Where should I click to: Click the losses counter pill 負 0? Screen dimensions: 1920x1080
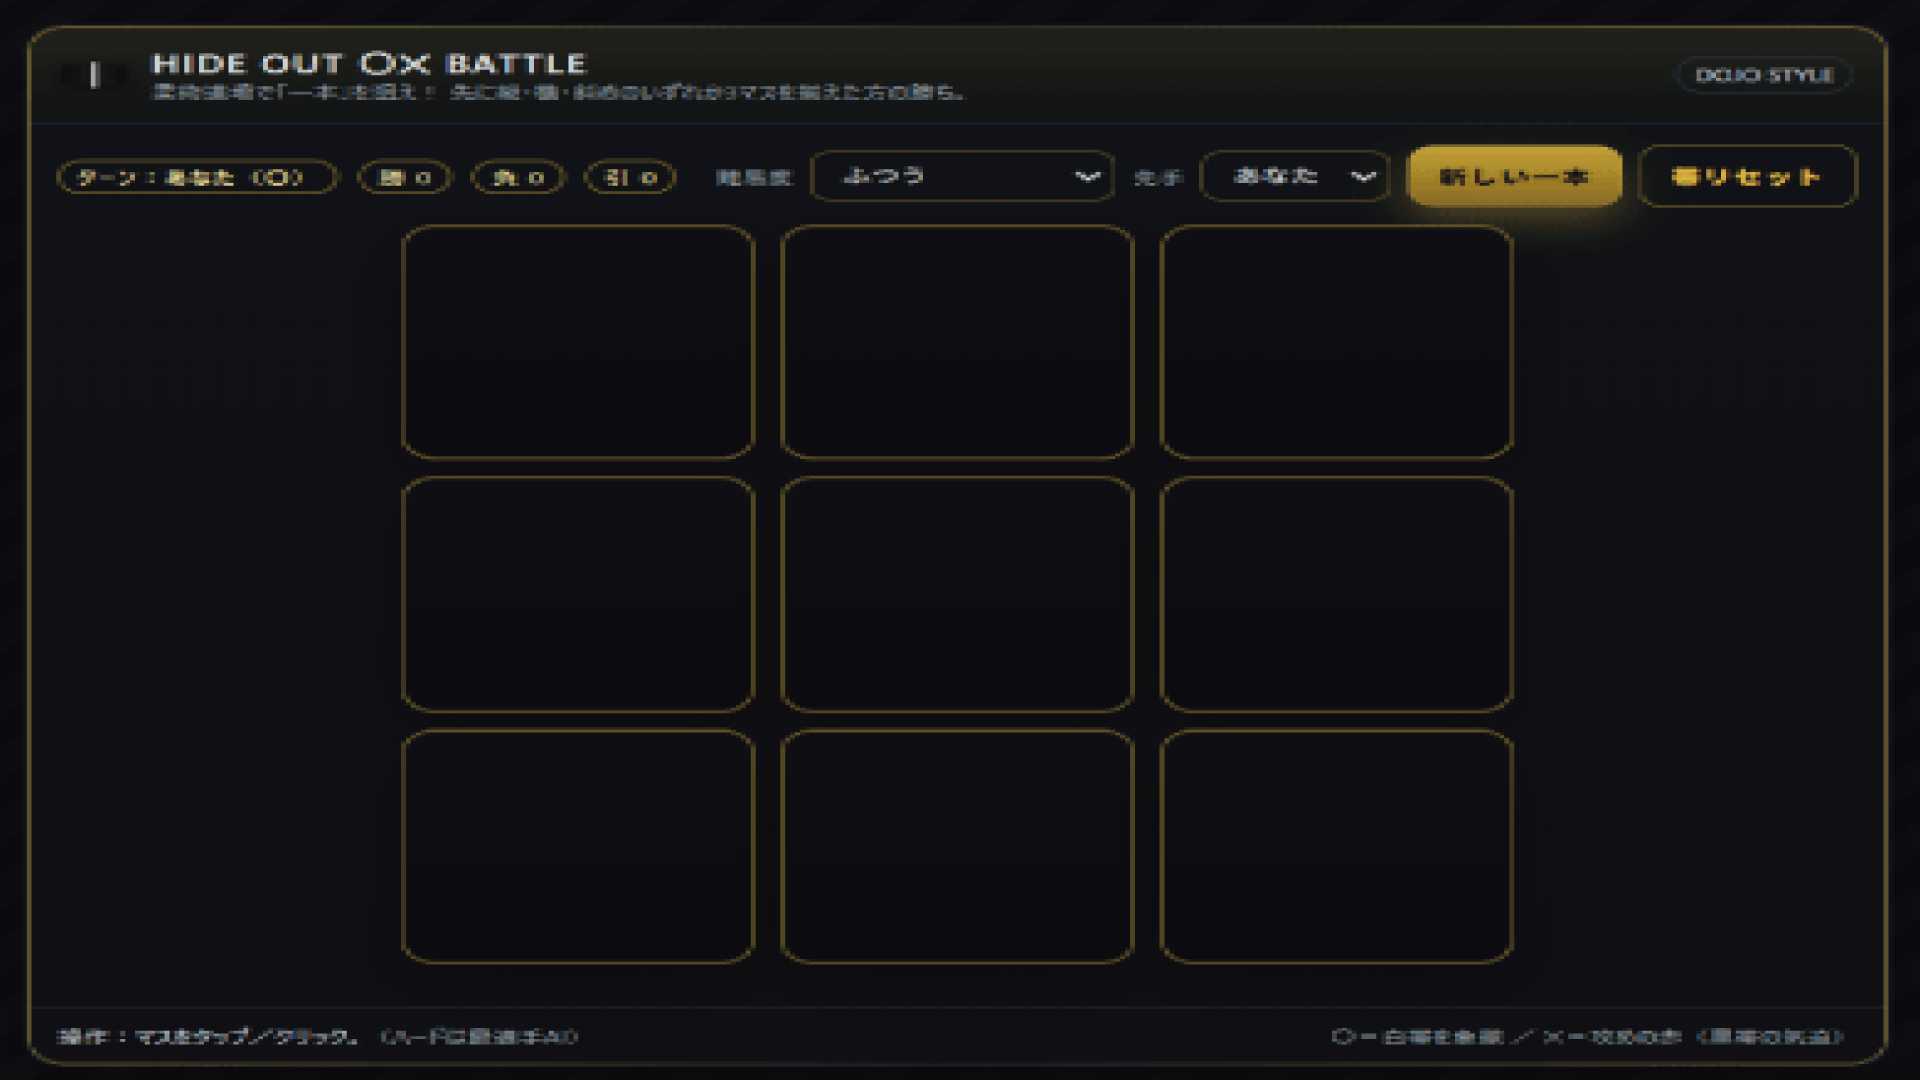click(x=518, y=177)
